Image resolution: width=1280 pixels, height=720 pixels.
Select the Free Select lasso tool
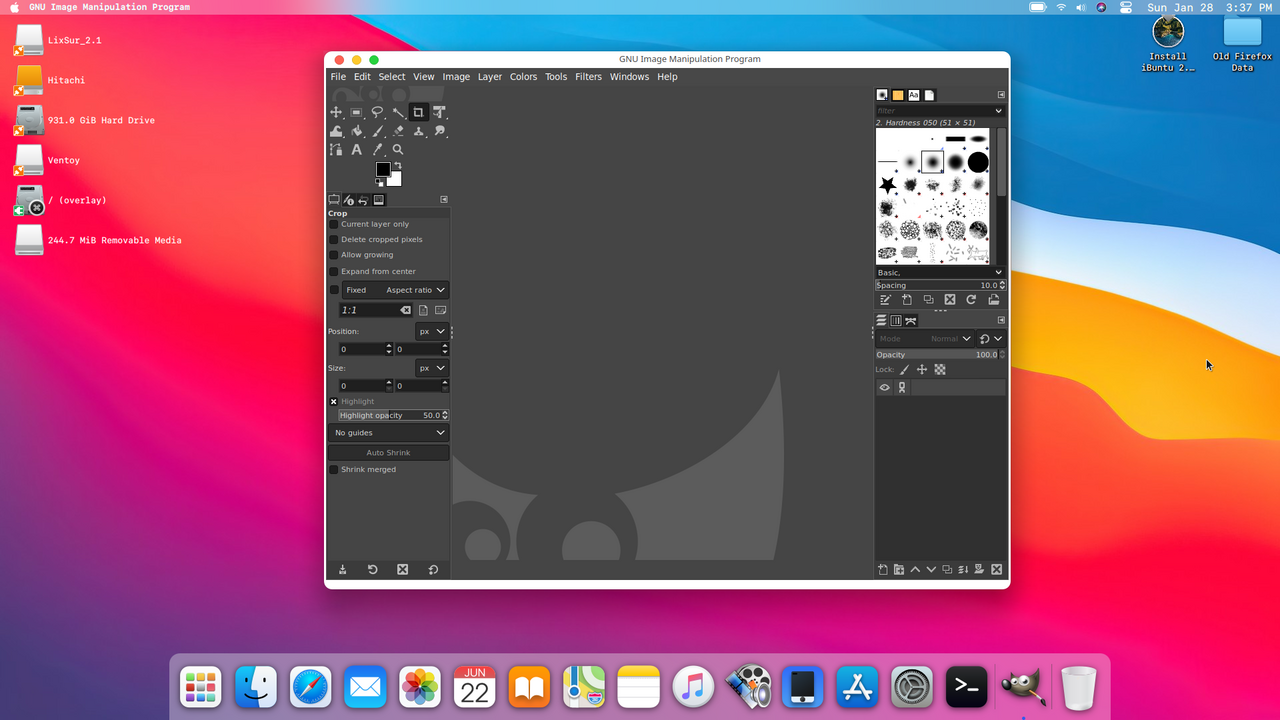click(x=377, y=112)
